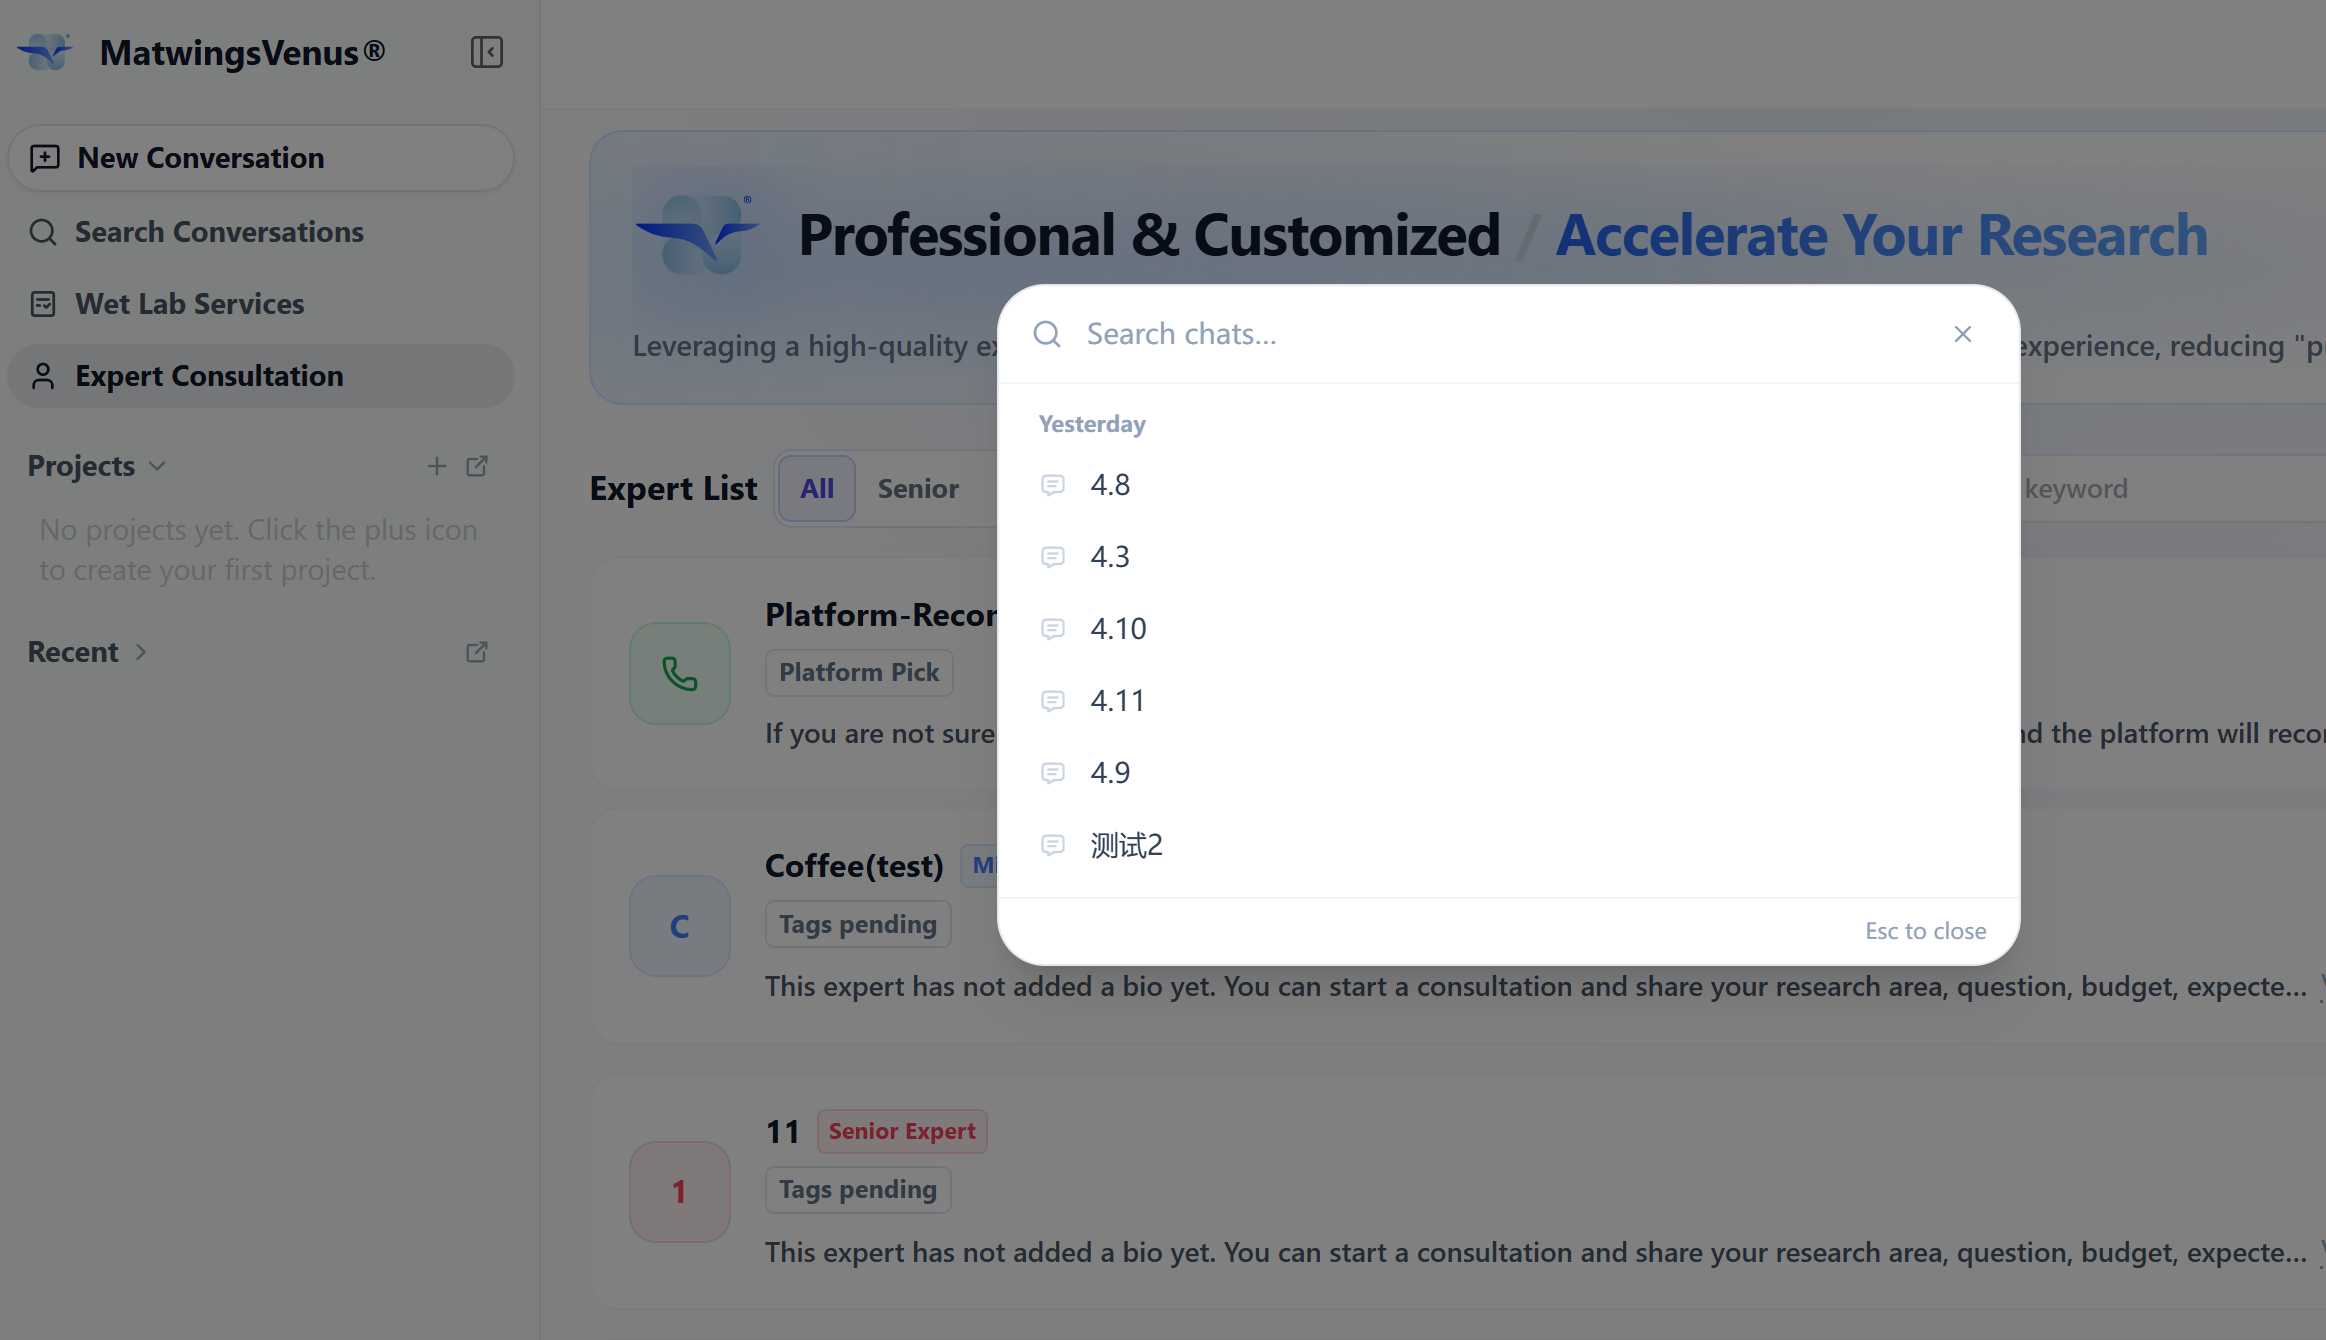Expand the Projects chevron

pos(157,466)
